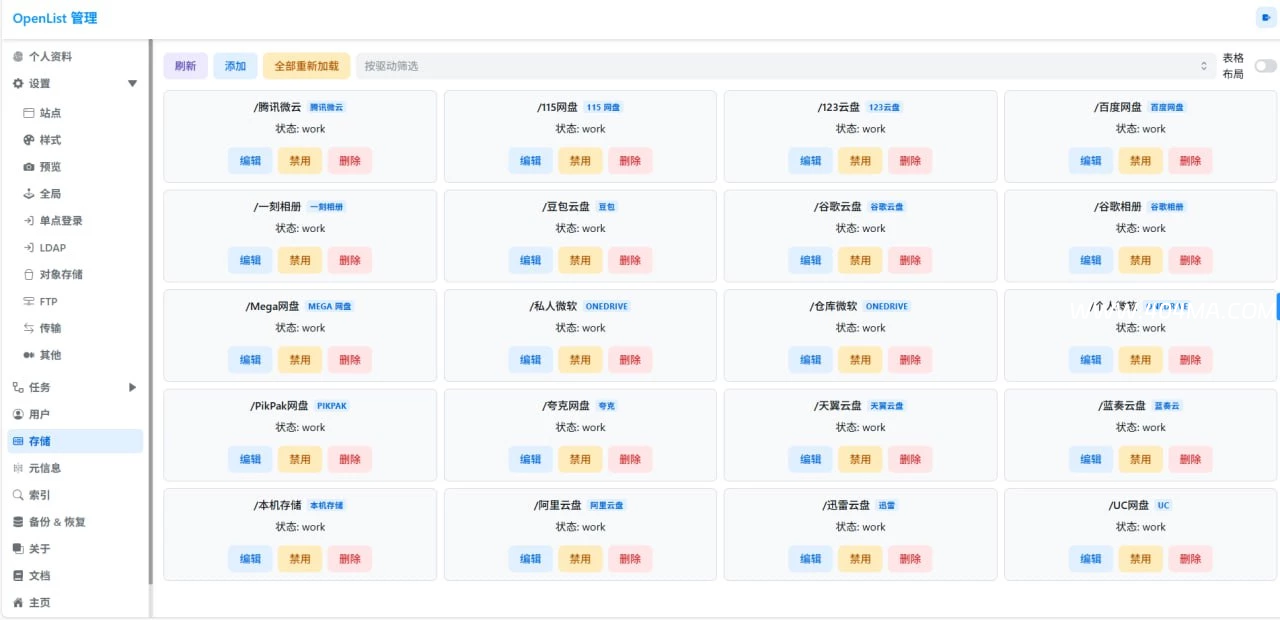
Task: Disable the /谷歌相册 storage
Action: click(x=1141, y=260)
